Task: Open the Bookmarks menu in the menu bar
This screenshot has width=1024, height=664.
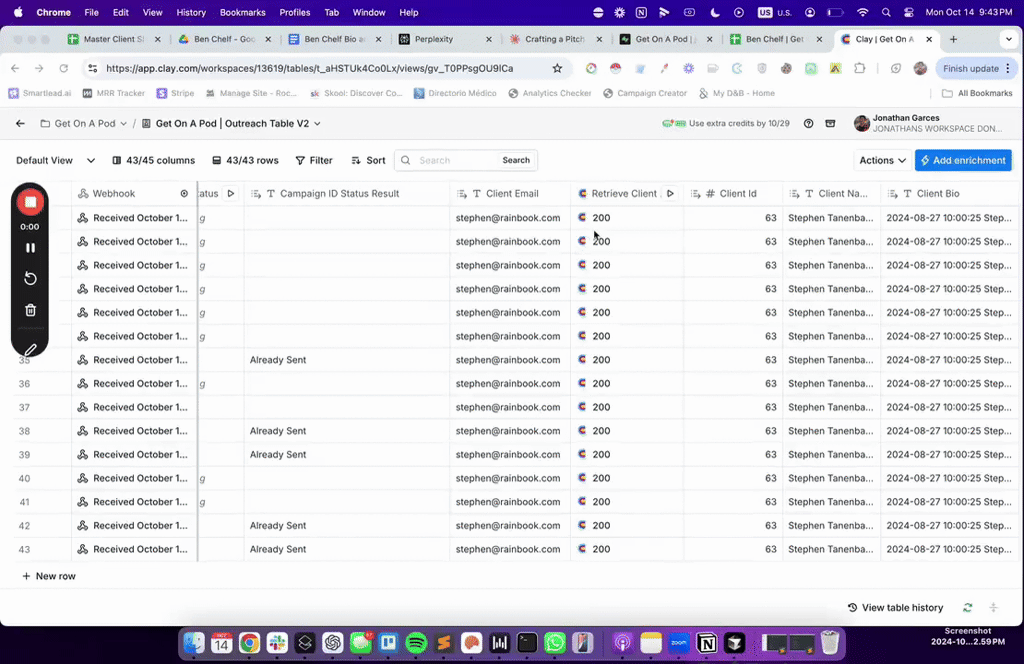Action: [x=242, y=12]
